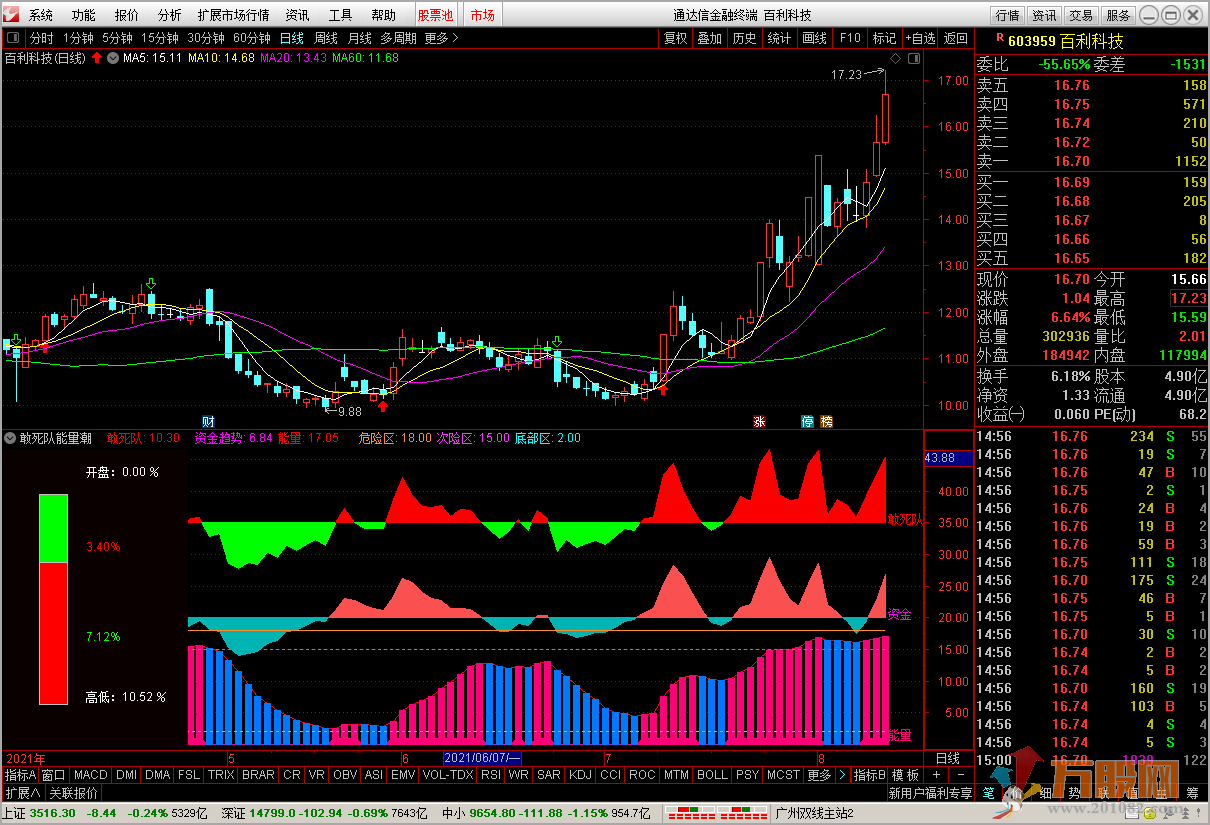Click the 交易 button in title bar
Viewport: 1210px width, 825px height.
(1081, 15)
